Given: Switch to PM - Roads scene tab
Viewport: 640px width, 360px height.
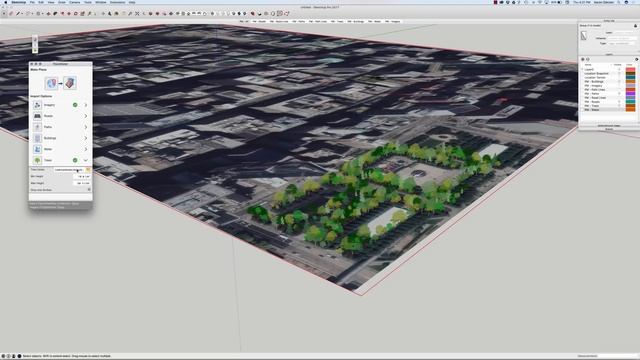Looking at the screenshot, I should [x=259, y=21].
